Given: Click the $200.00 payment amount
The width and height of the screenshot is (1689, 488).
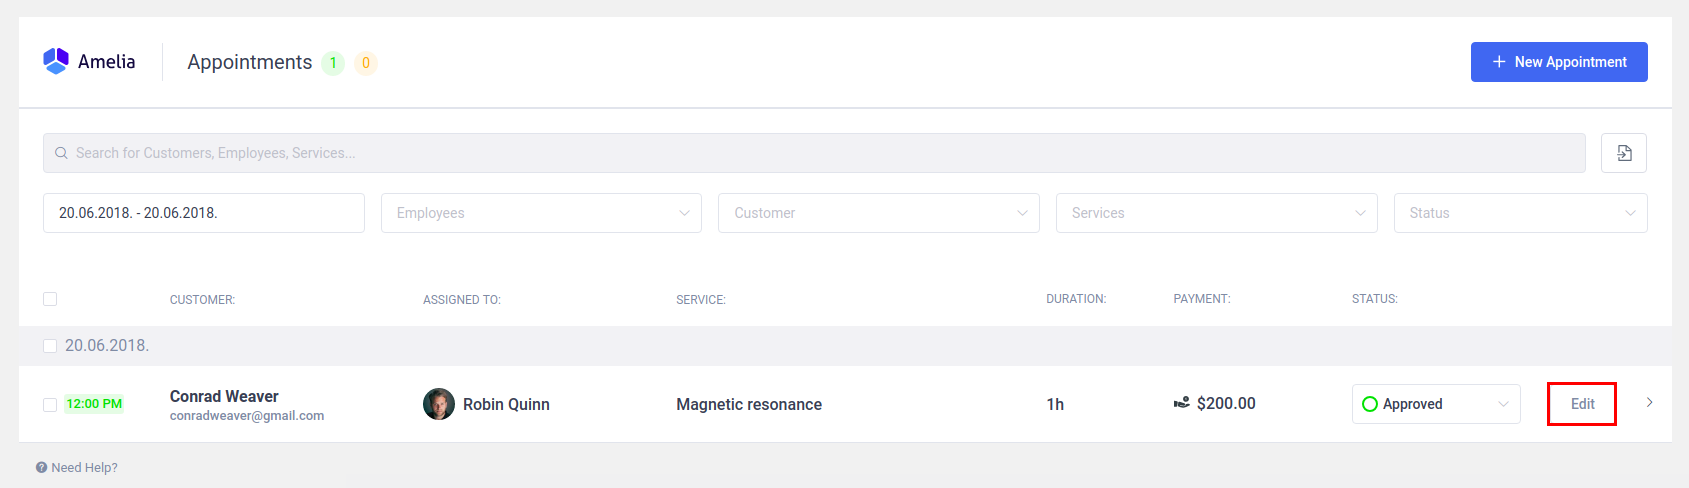Looking at the screenshot, I should (x=1226, y=403).
